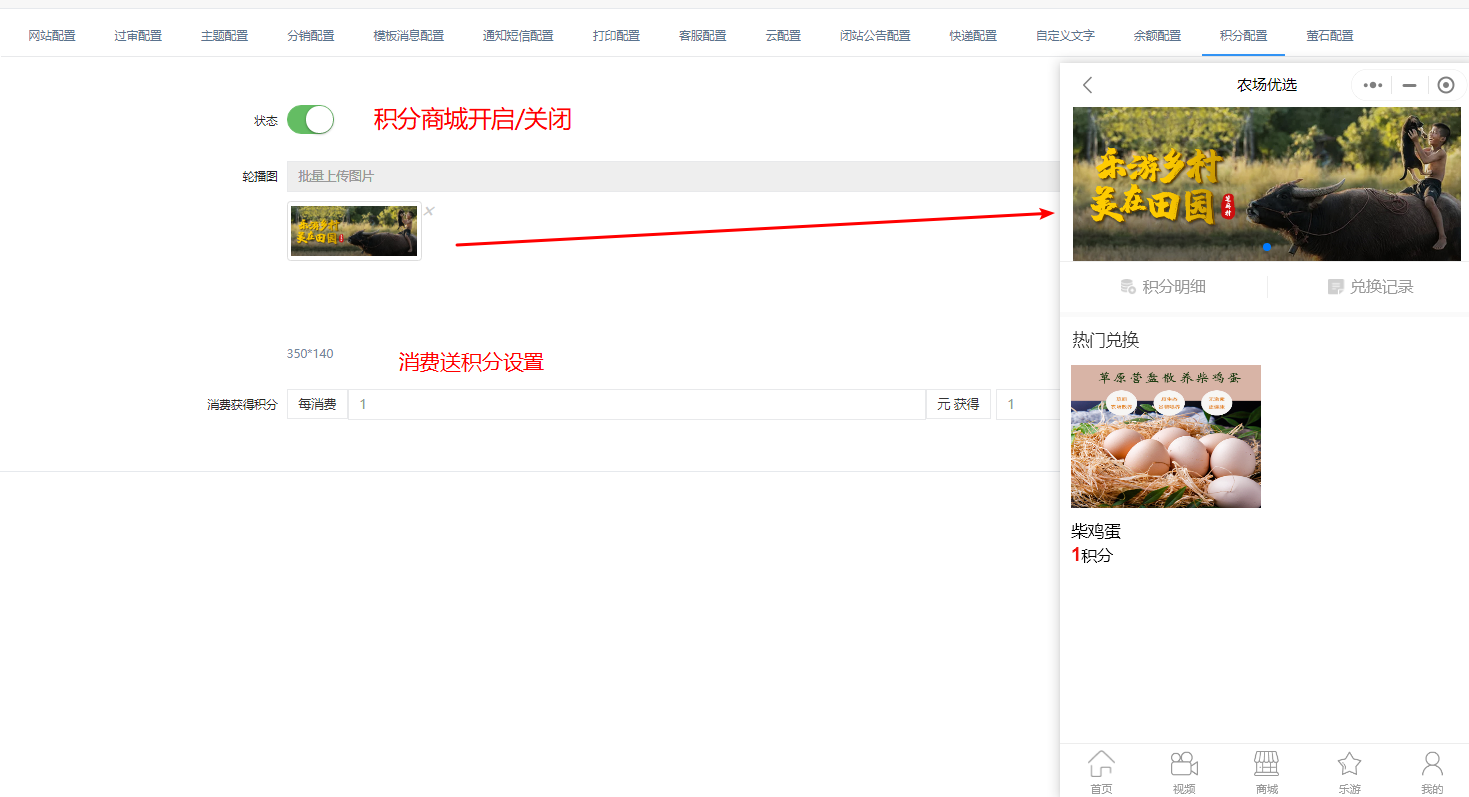The image size is (1469, 797).
Task: Open 视频 camera icon in bottom nav
Action: coord(1184,764)
